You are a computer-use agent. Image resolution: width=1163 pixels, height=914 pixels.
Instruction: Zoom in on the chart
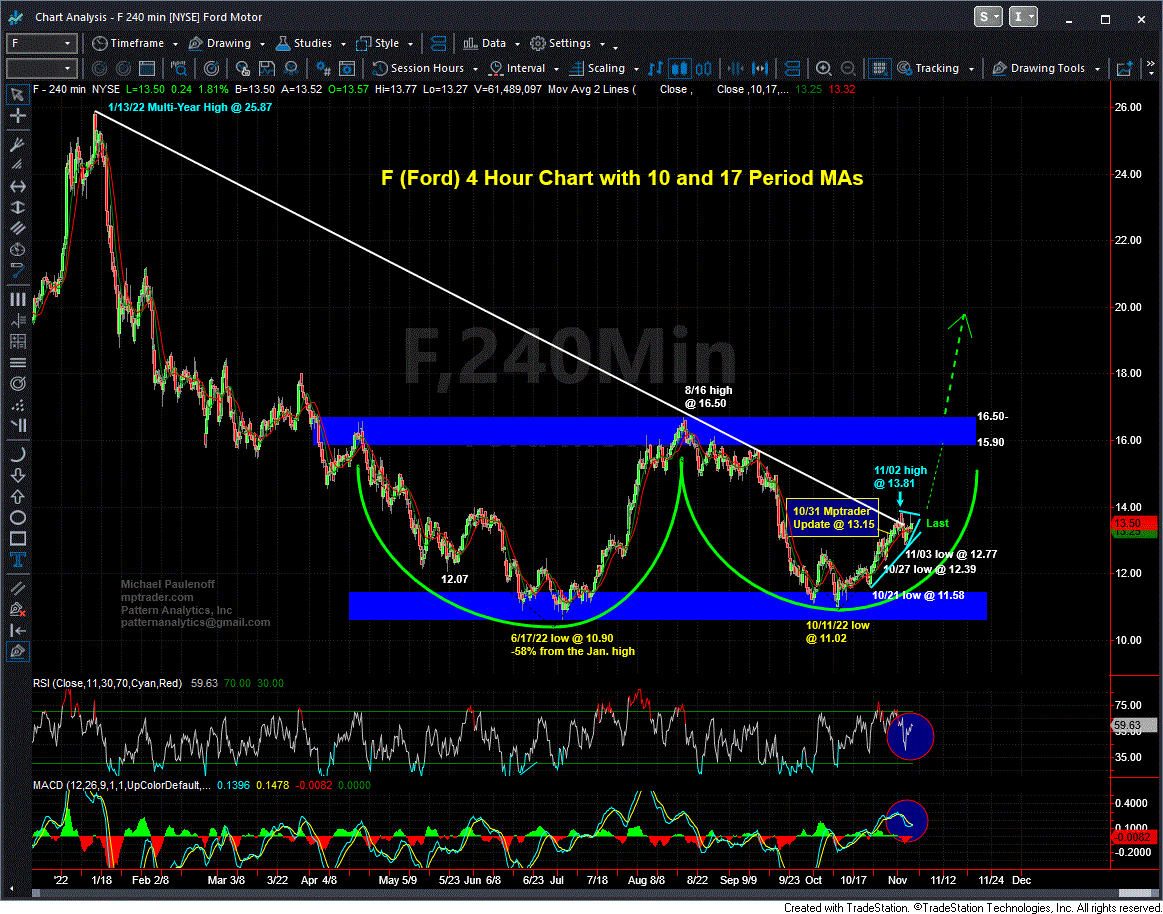(823, 68)
